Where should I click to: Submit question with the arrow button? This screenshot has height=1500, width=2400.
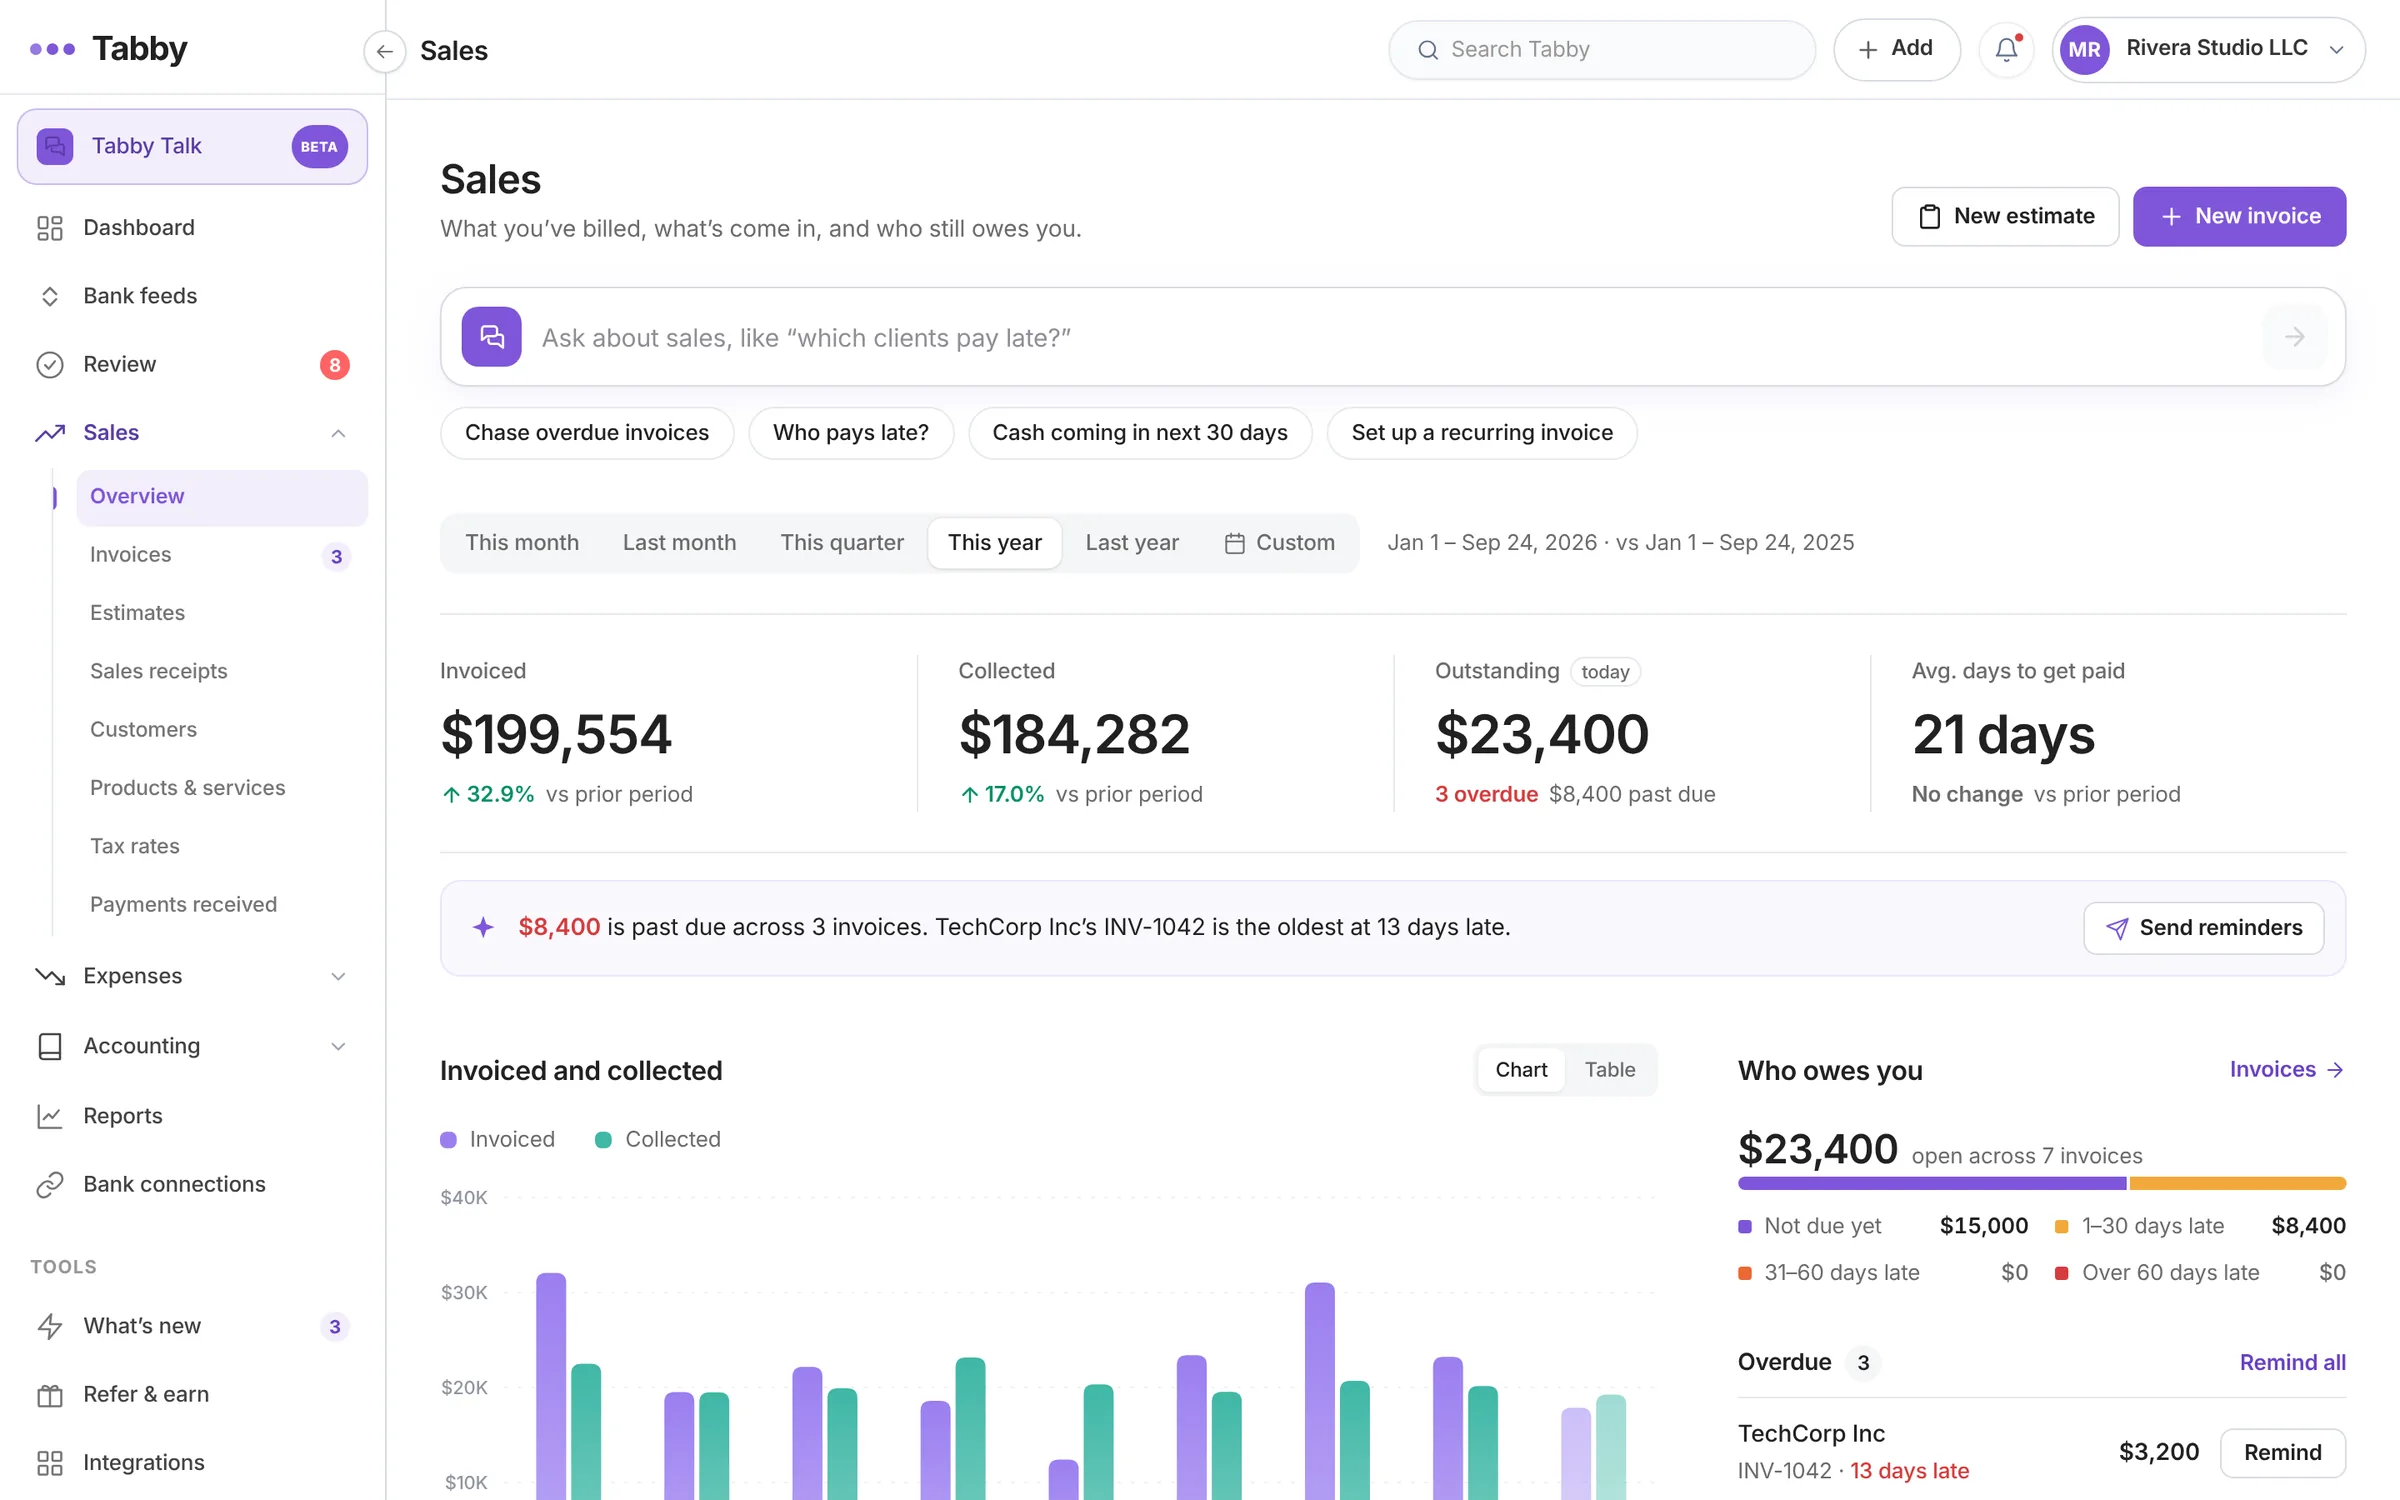click(x=2294, y=337)
